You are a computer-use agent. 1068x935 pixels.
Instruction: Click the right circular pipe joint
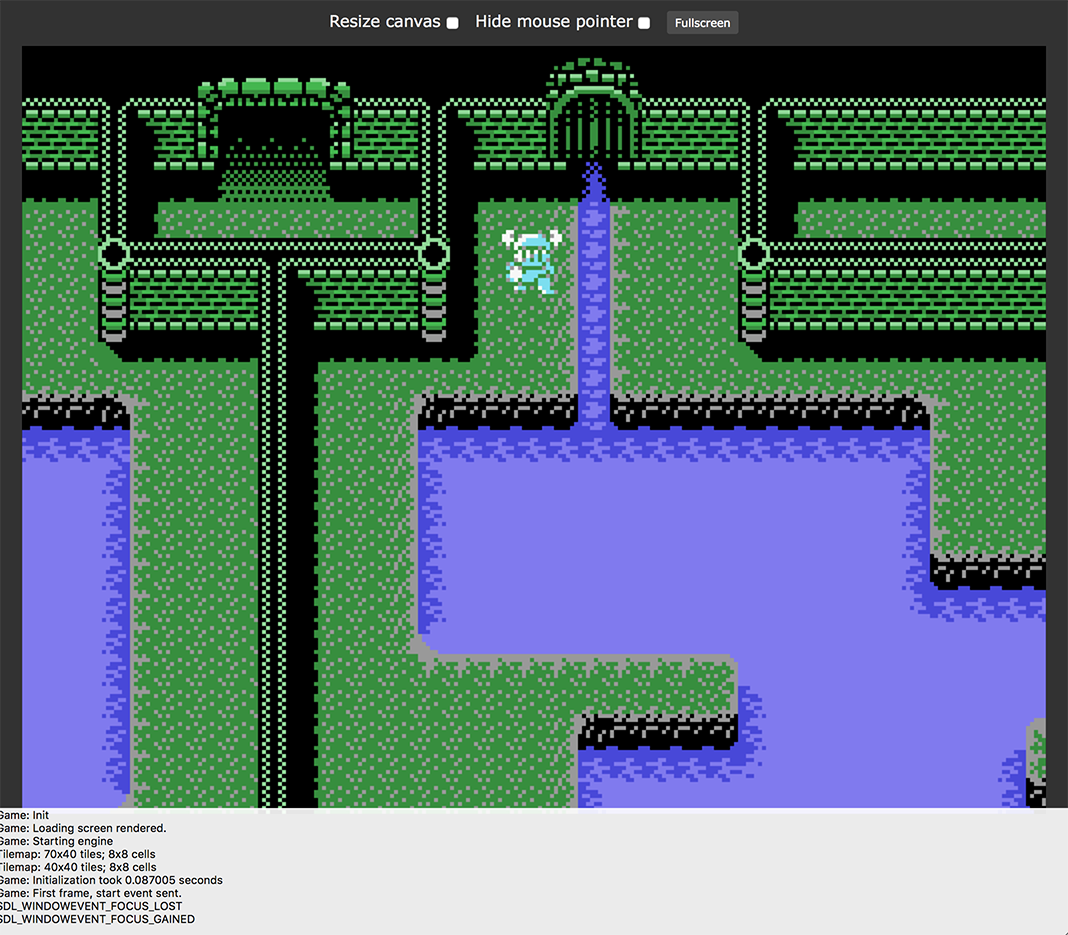pos(753,254)
